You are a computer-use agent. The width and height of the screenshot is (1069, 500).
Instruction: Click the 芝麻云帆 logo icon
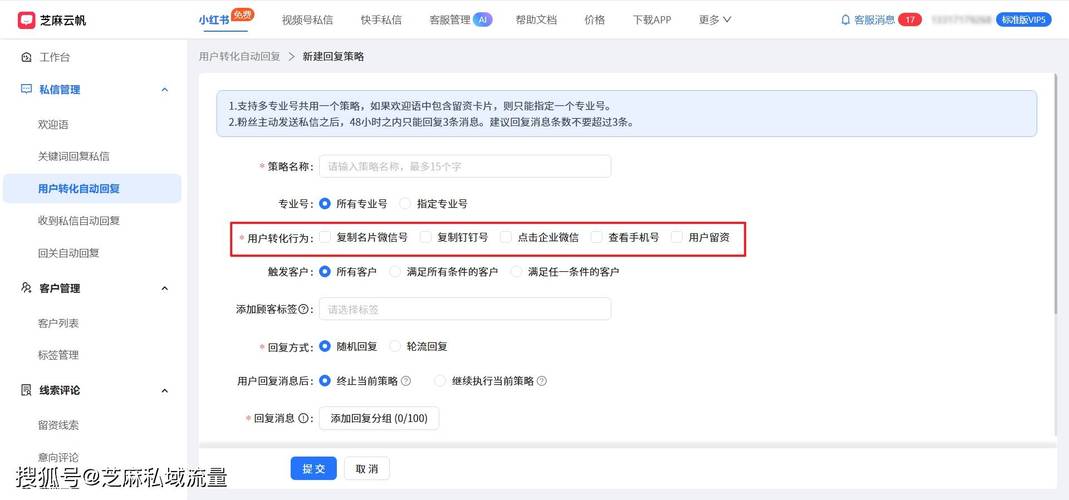[27, 20]
